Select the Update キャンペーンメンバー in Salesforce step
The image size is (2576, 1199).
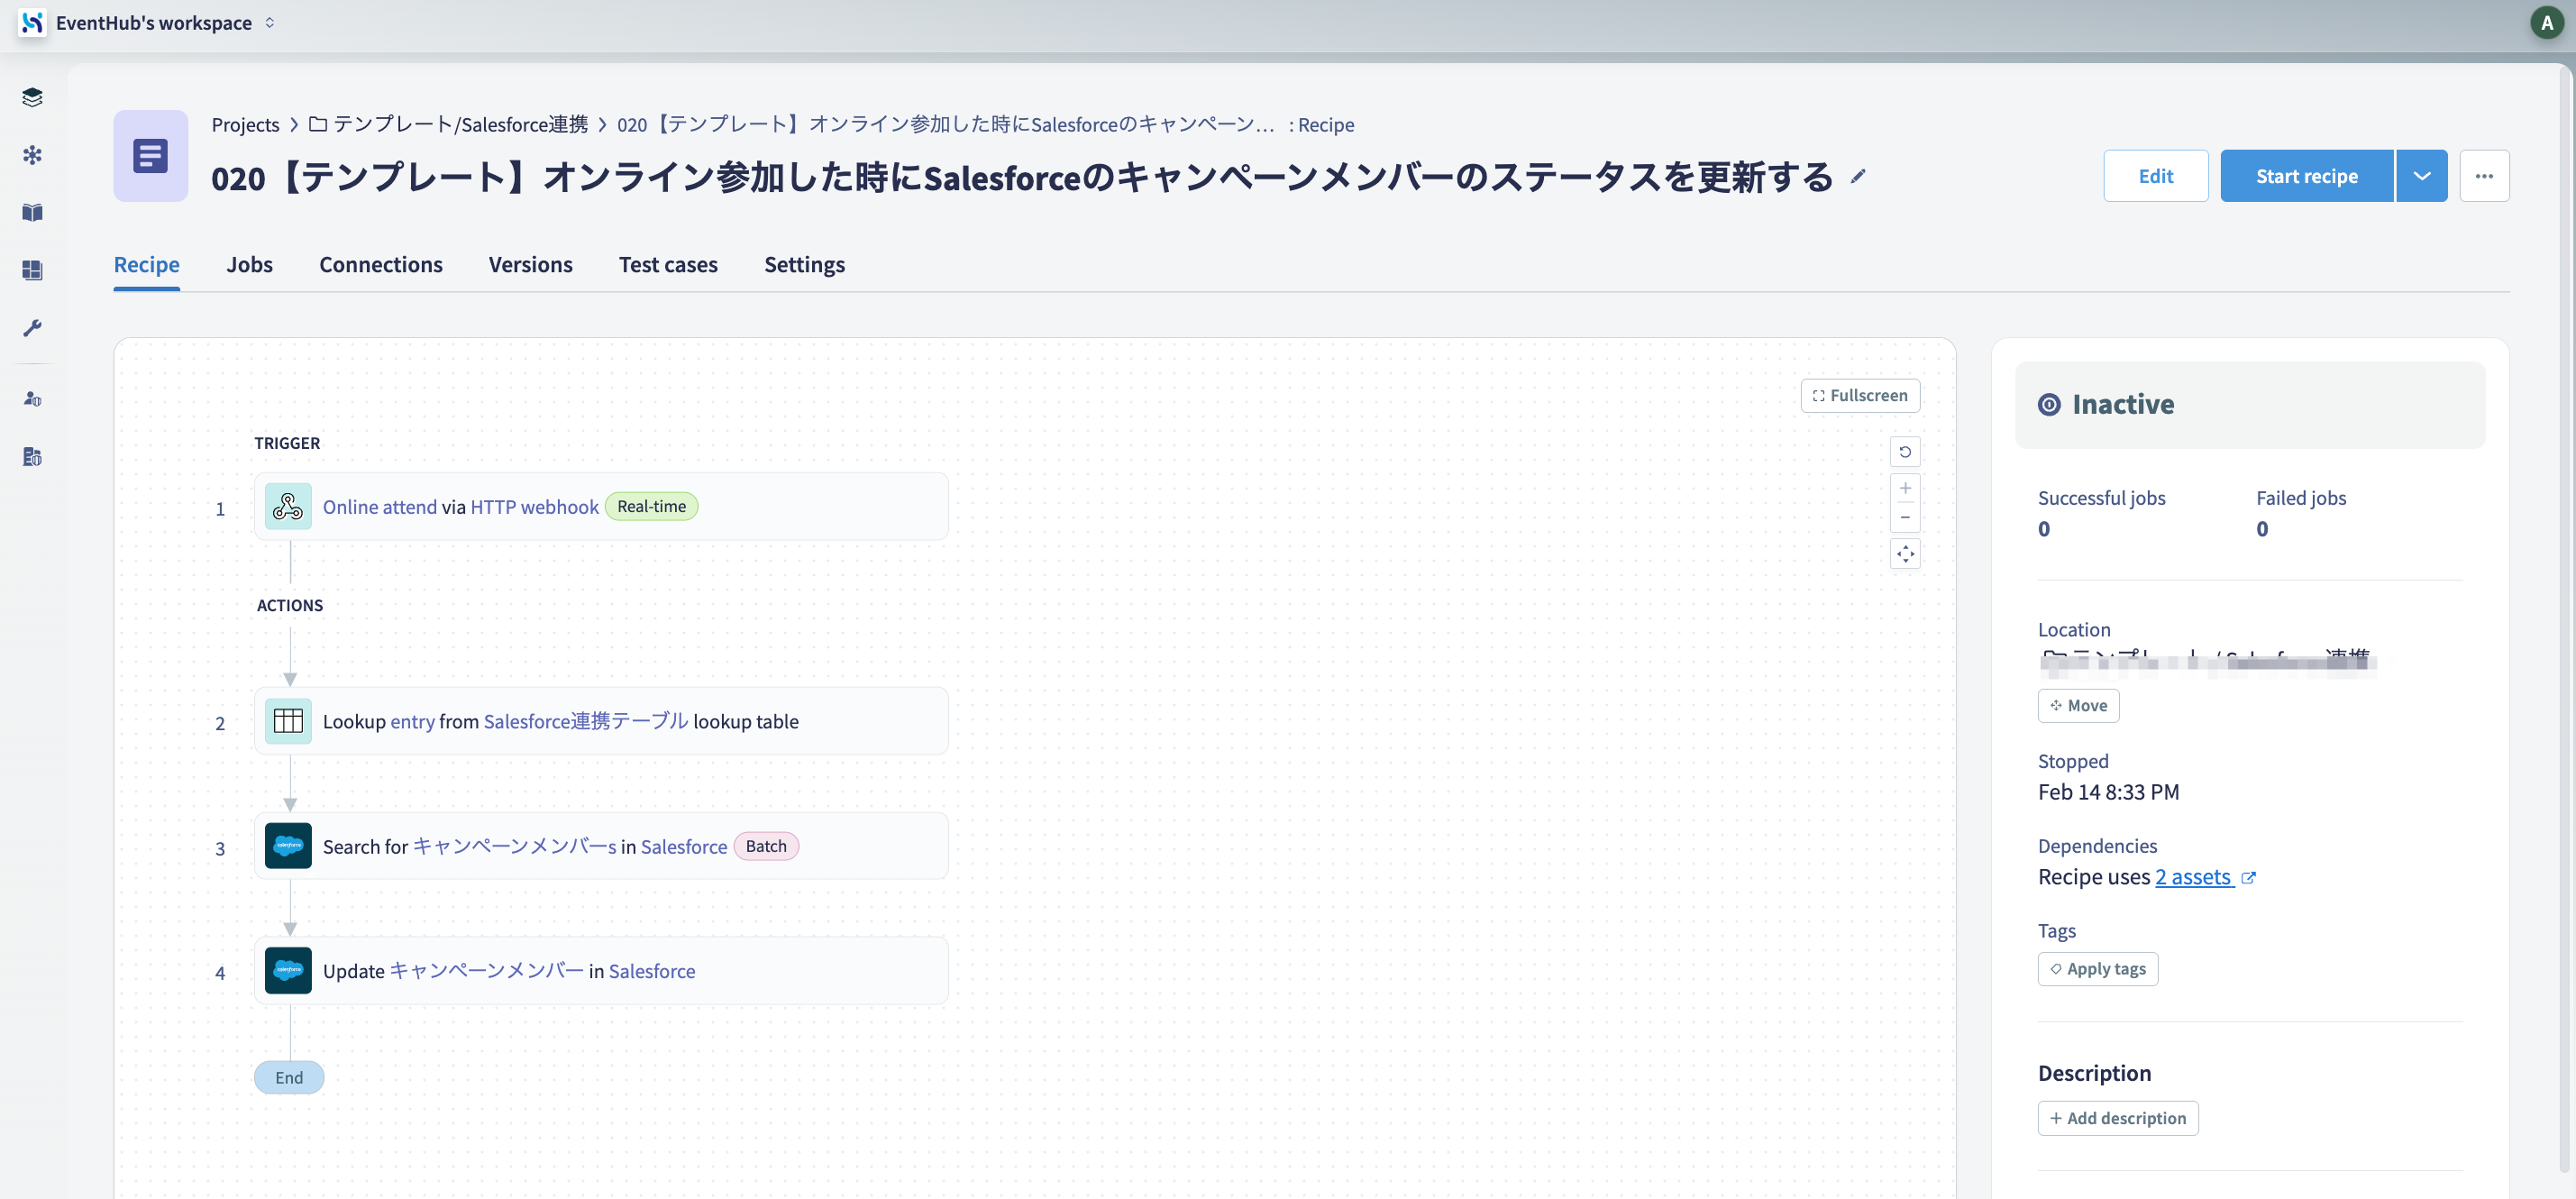(x=601, y=971)
